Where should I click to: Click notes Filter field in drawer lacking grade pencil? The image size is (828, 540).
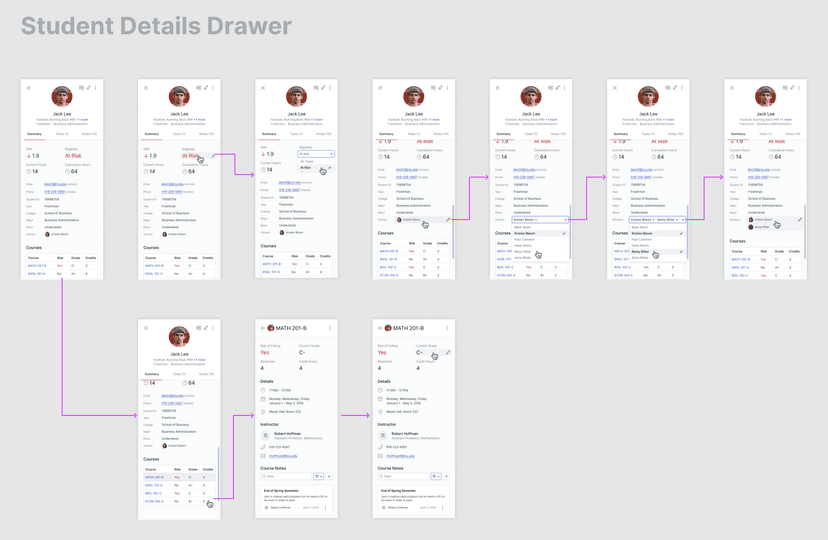point(285,476)
